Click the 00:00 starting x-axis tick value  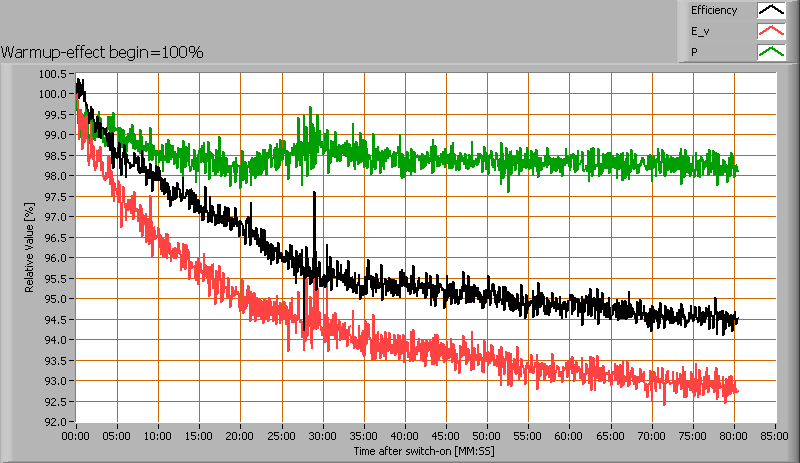(x=76, y=436)
